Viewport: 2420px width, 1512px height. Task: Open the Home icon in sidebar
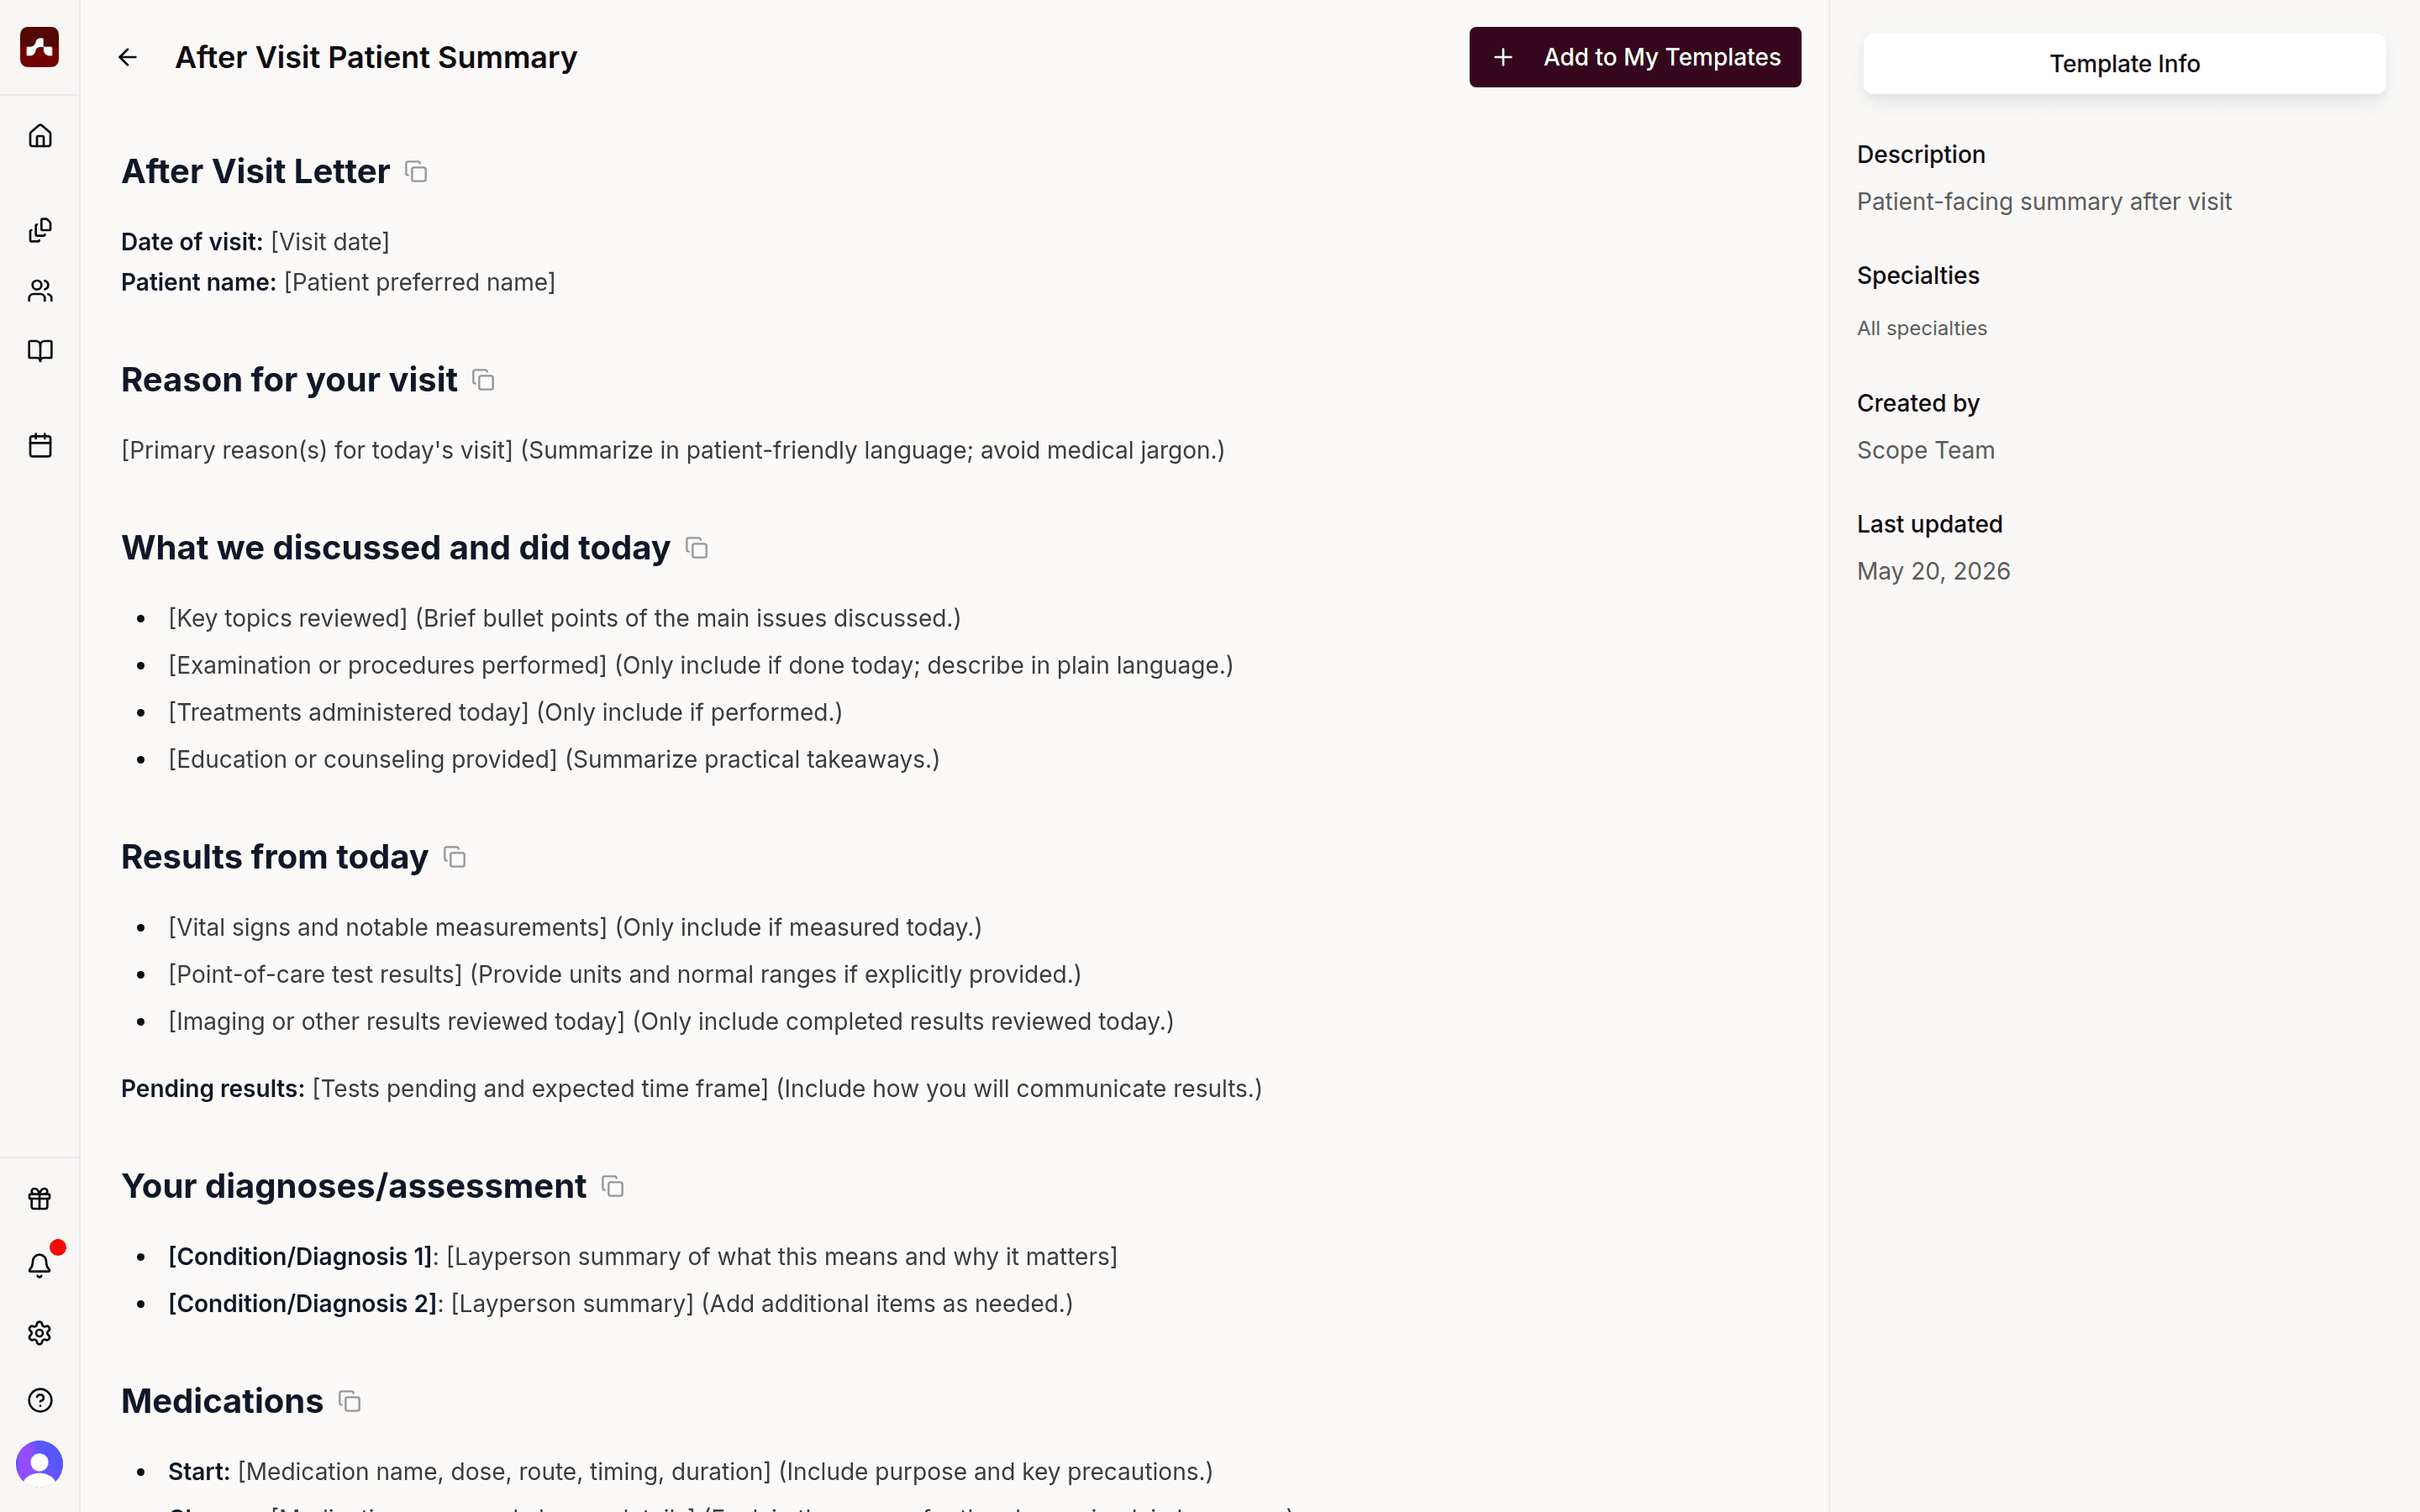[40, 135]
